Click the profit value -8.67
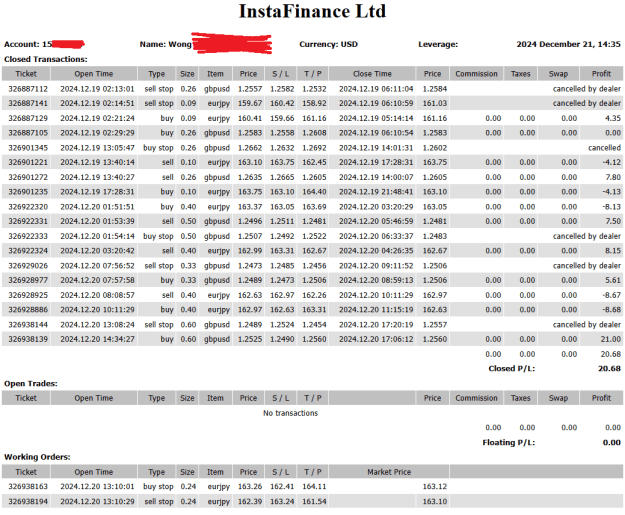625x515 pixels. pyautogui.click(x=611, y=295)
